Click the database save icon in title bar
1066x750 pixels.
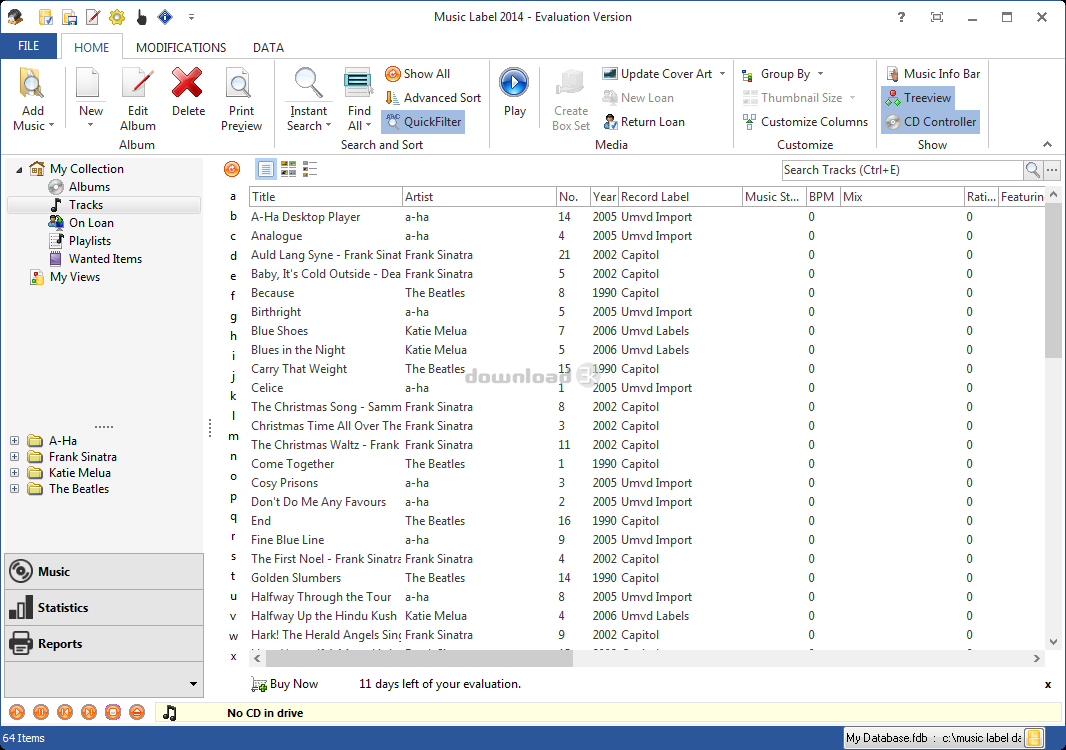pyautogui.click(x=69, y=17)
